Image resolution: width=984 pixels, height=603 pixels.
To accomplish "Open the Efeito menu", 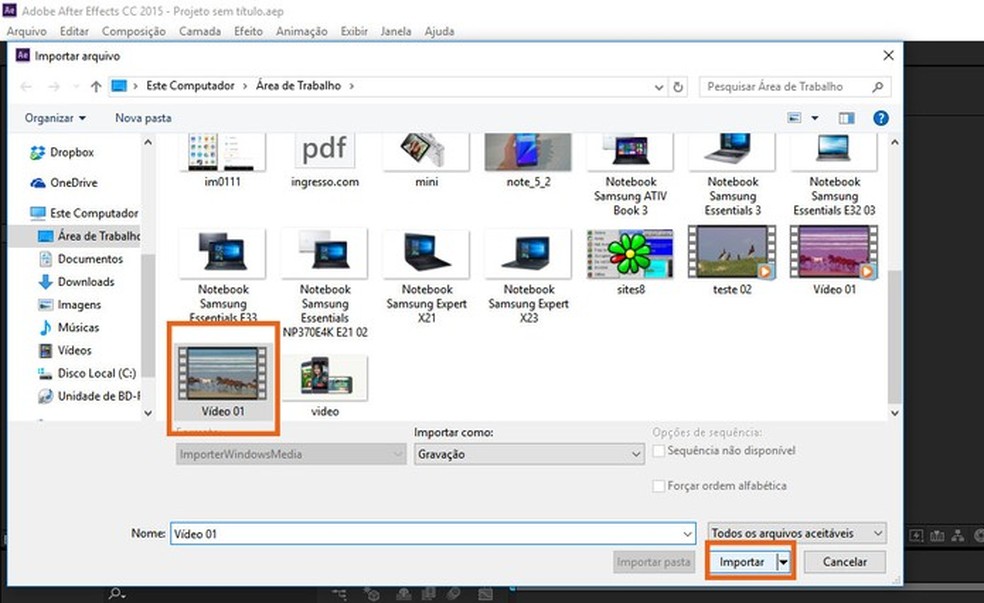I will coord(248,31).
